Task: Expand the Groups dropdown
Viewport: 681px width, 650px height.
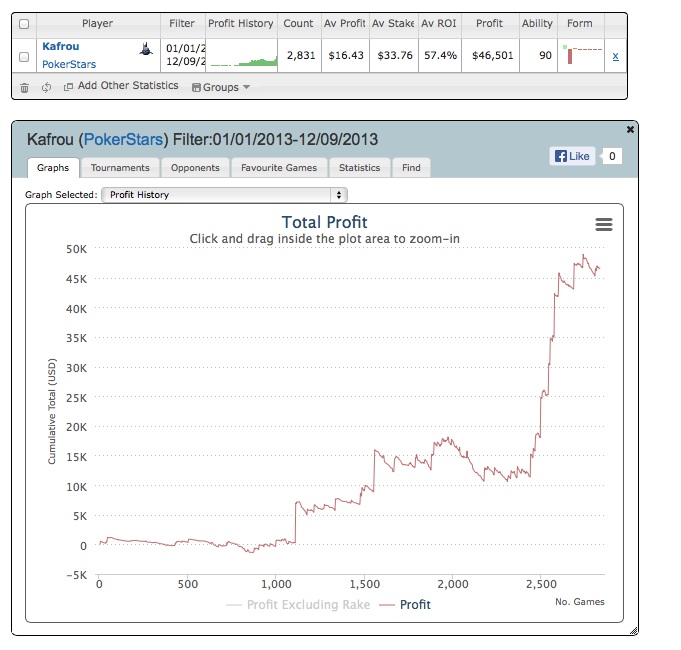Action: [220, 87]
